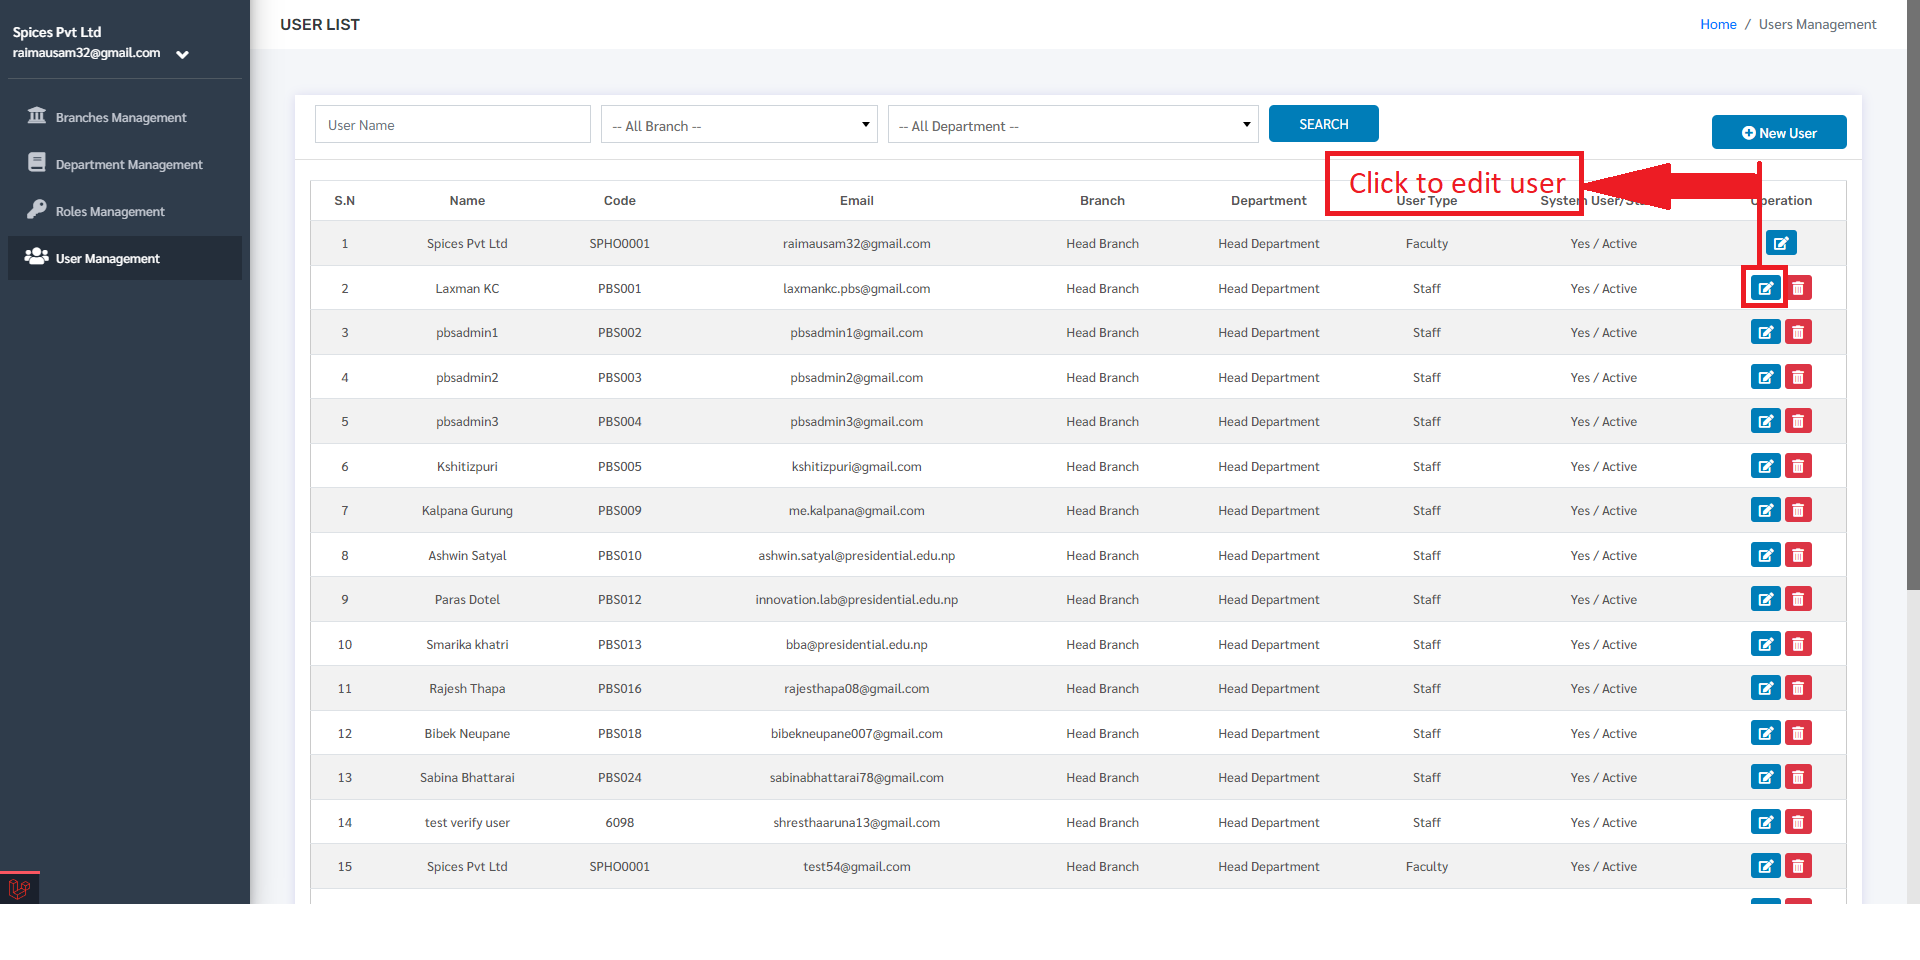Expand the account menu chevron

tap(182, 54)
